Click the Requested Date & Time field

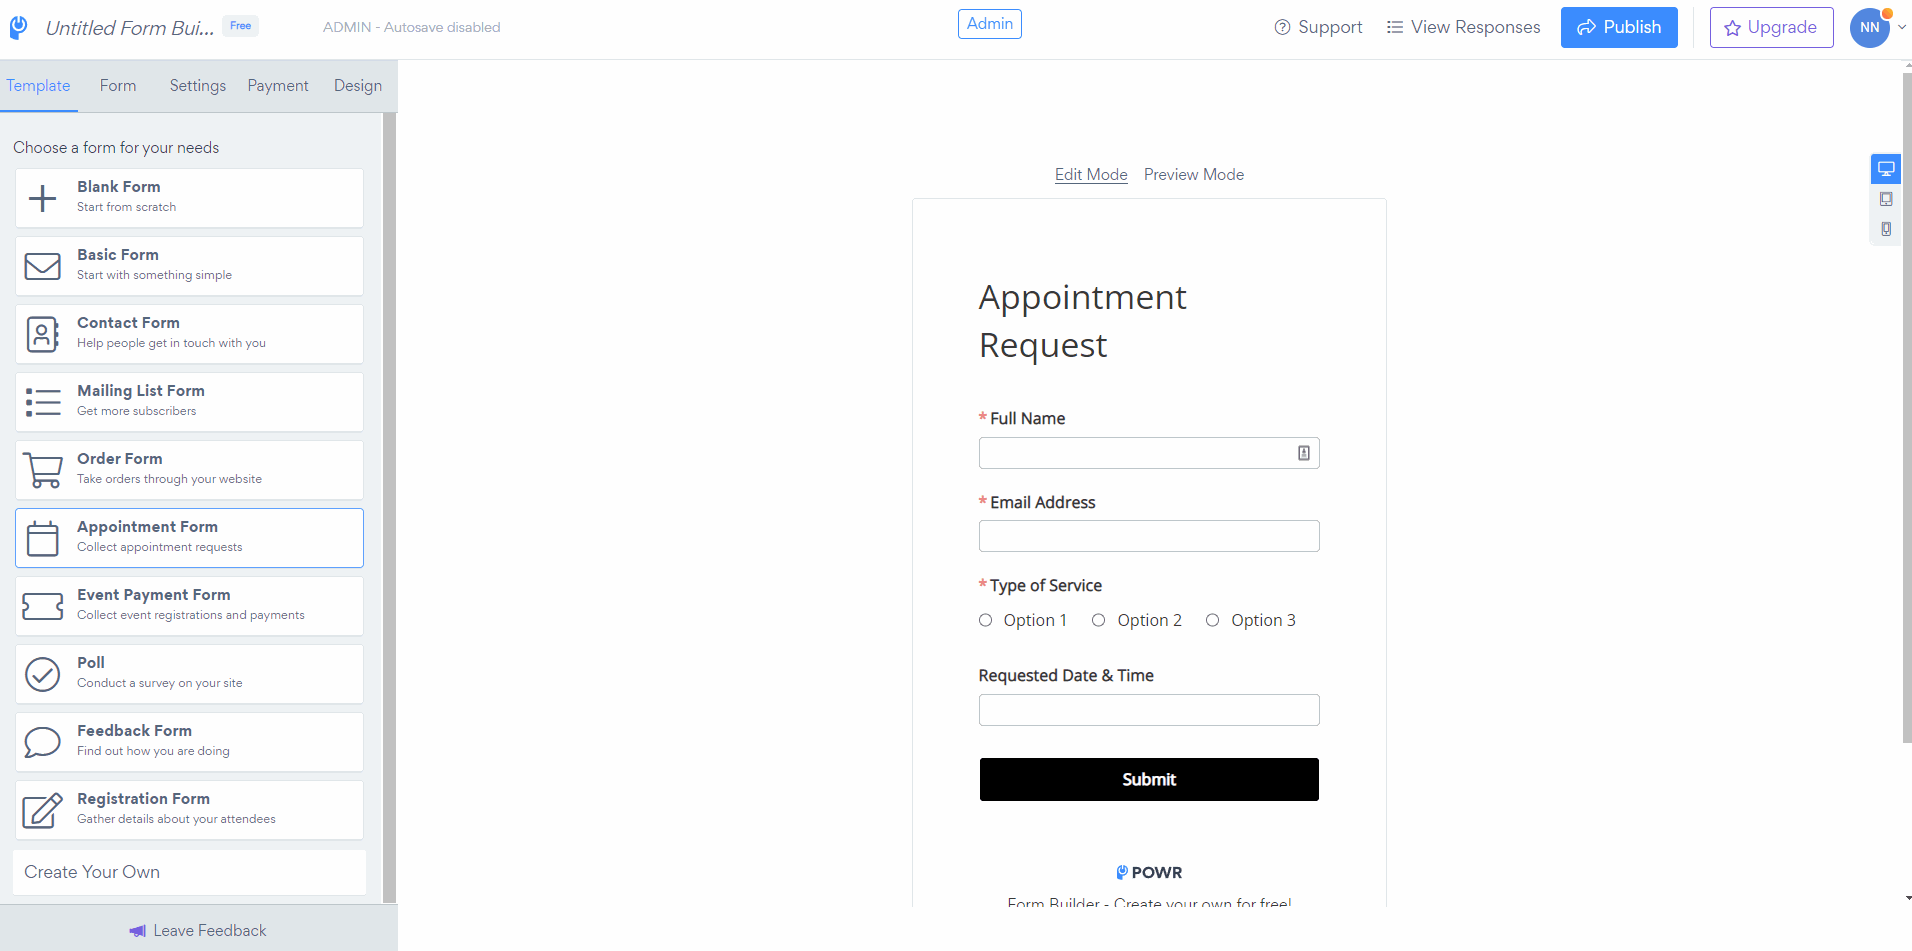1149,710
